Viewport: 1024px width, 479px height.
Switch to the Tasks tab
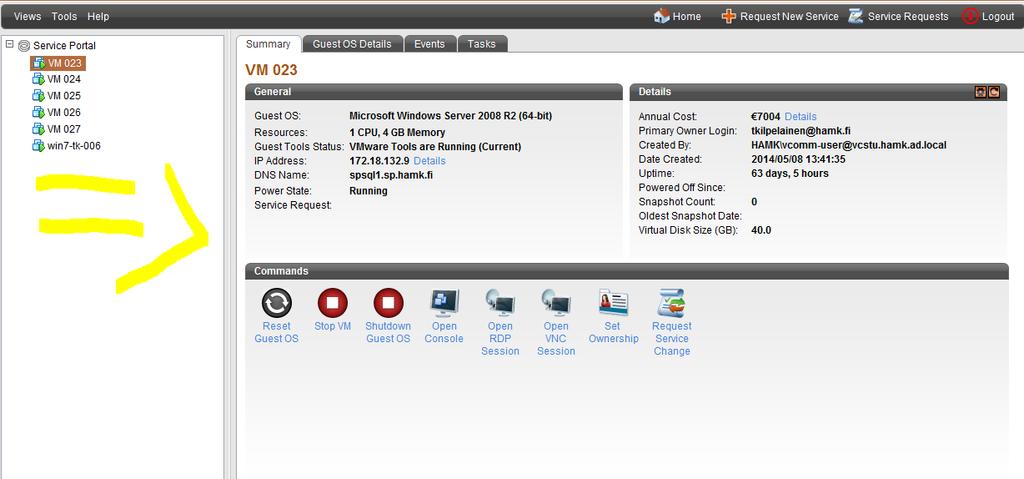[482, 44]
